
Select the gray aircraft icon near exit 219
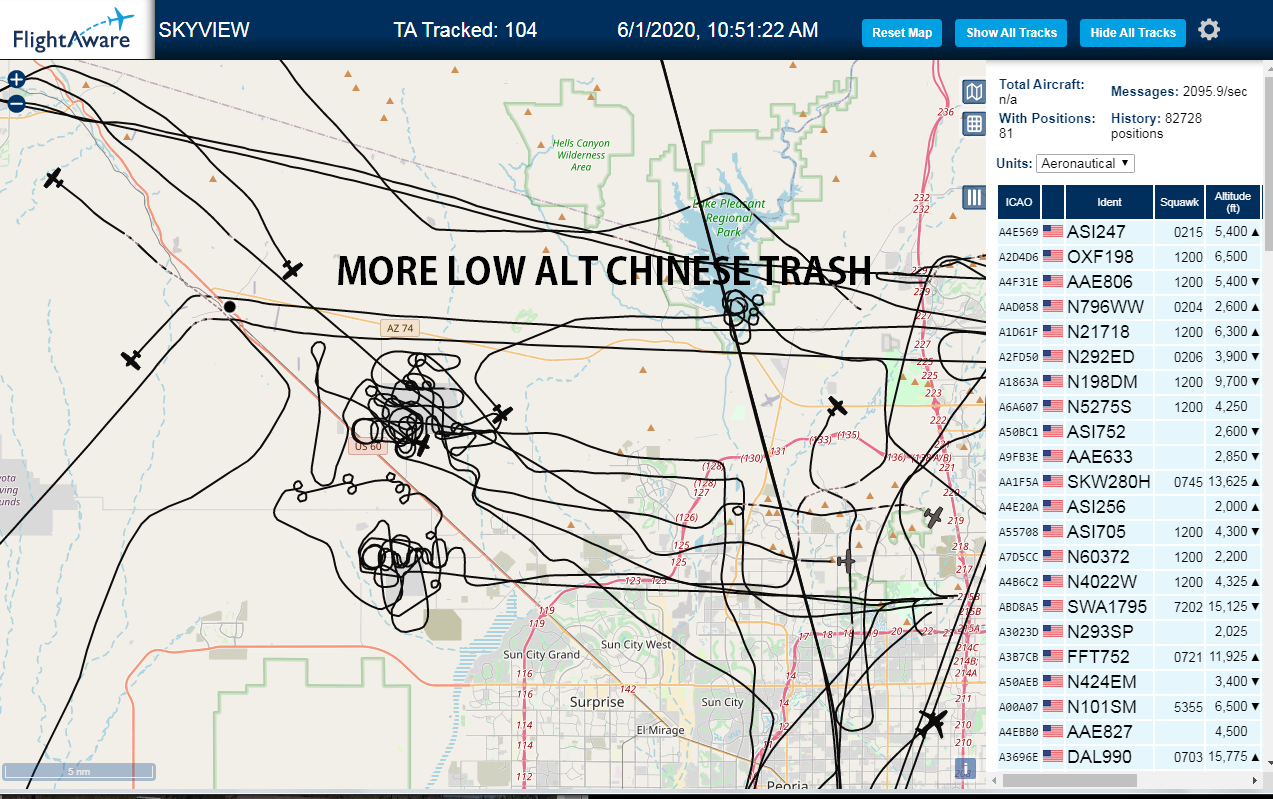[933, 517]
